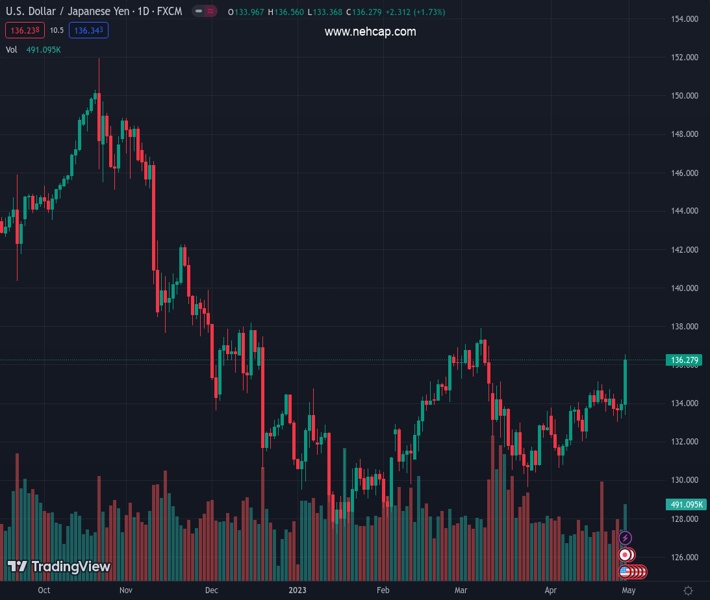Click the Vol value 491.095K in legend
The width and height of the screenshot is (710, 600).
pos(43,50)
